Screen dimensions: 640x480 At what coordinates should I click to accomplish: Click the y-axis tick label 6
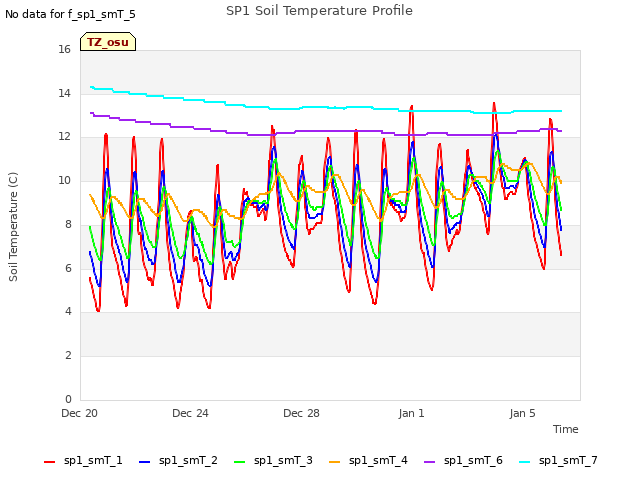[x=68, y=268]
